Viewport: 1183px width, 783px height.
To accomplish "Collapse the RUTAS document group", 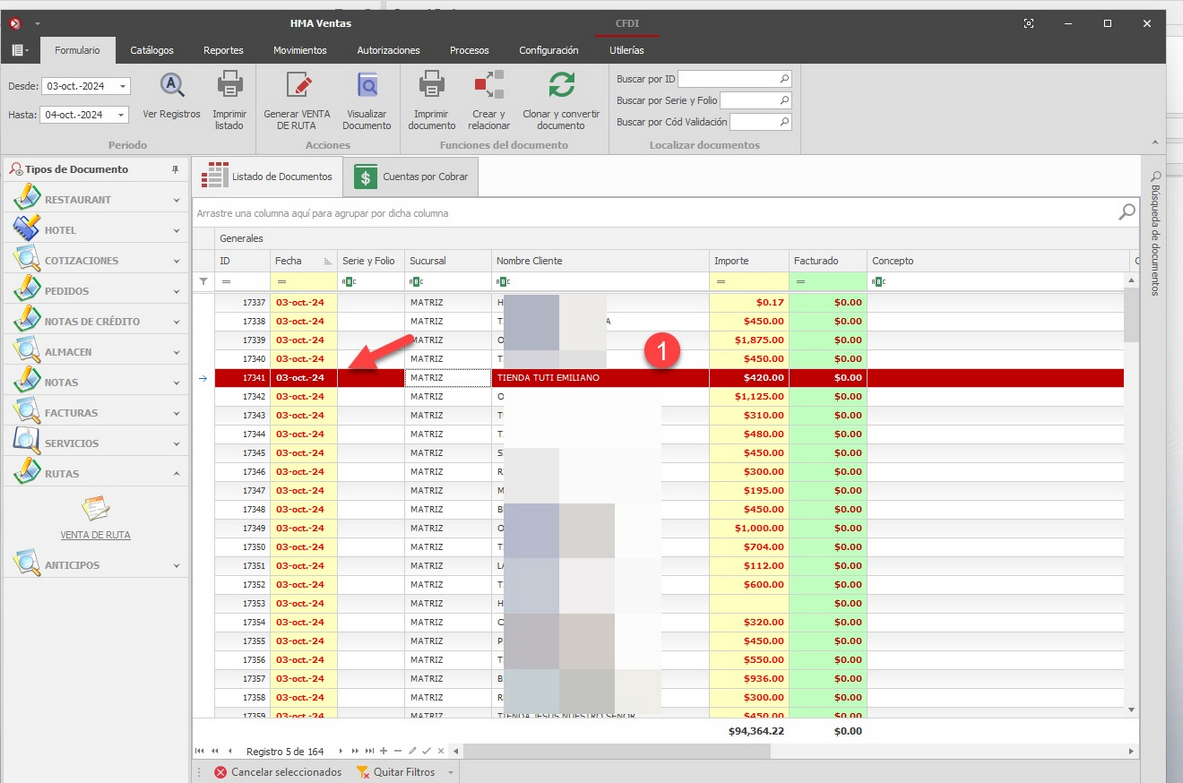I will (x=96, y=474).
